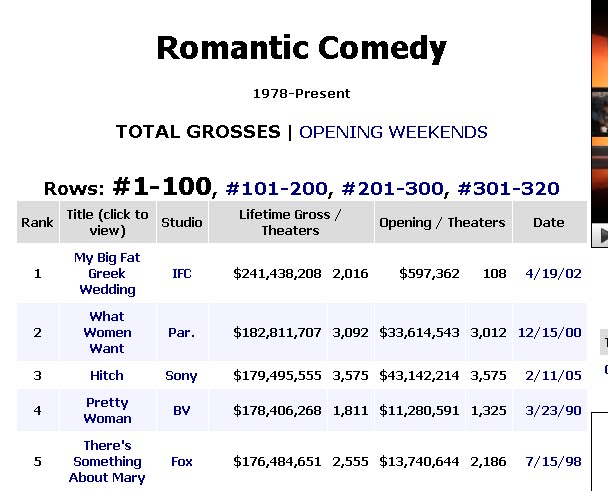Go to rows #101-200
The width and height of the screenshot is (608, 491).
[278, 188]
